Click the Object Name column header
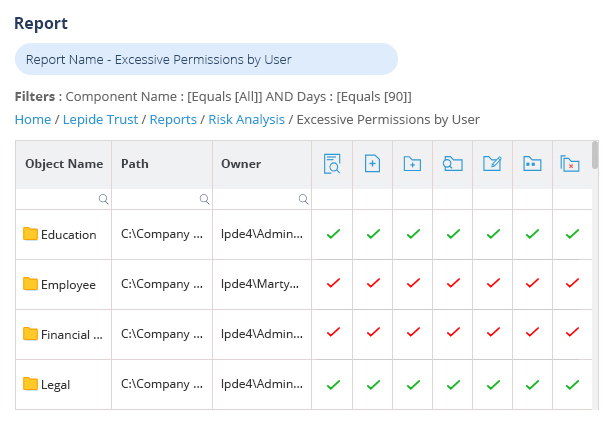 pos(64,164)
